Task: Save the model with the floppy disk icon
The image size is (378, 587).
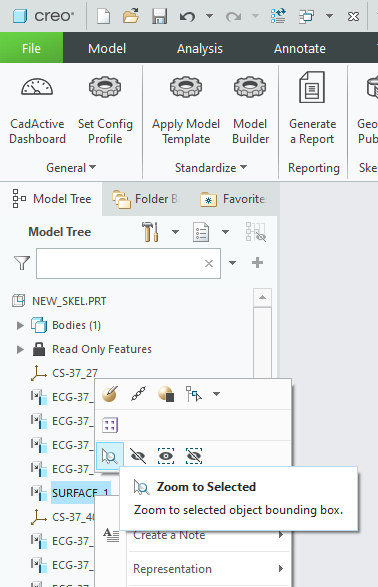Action: [159, 16]
